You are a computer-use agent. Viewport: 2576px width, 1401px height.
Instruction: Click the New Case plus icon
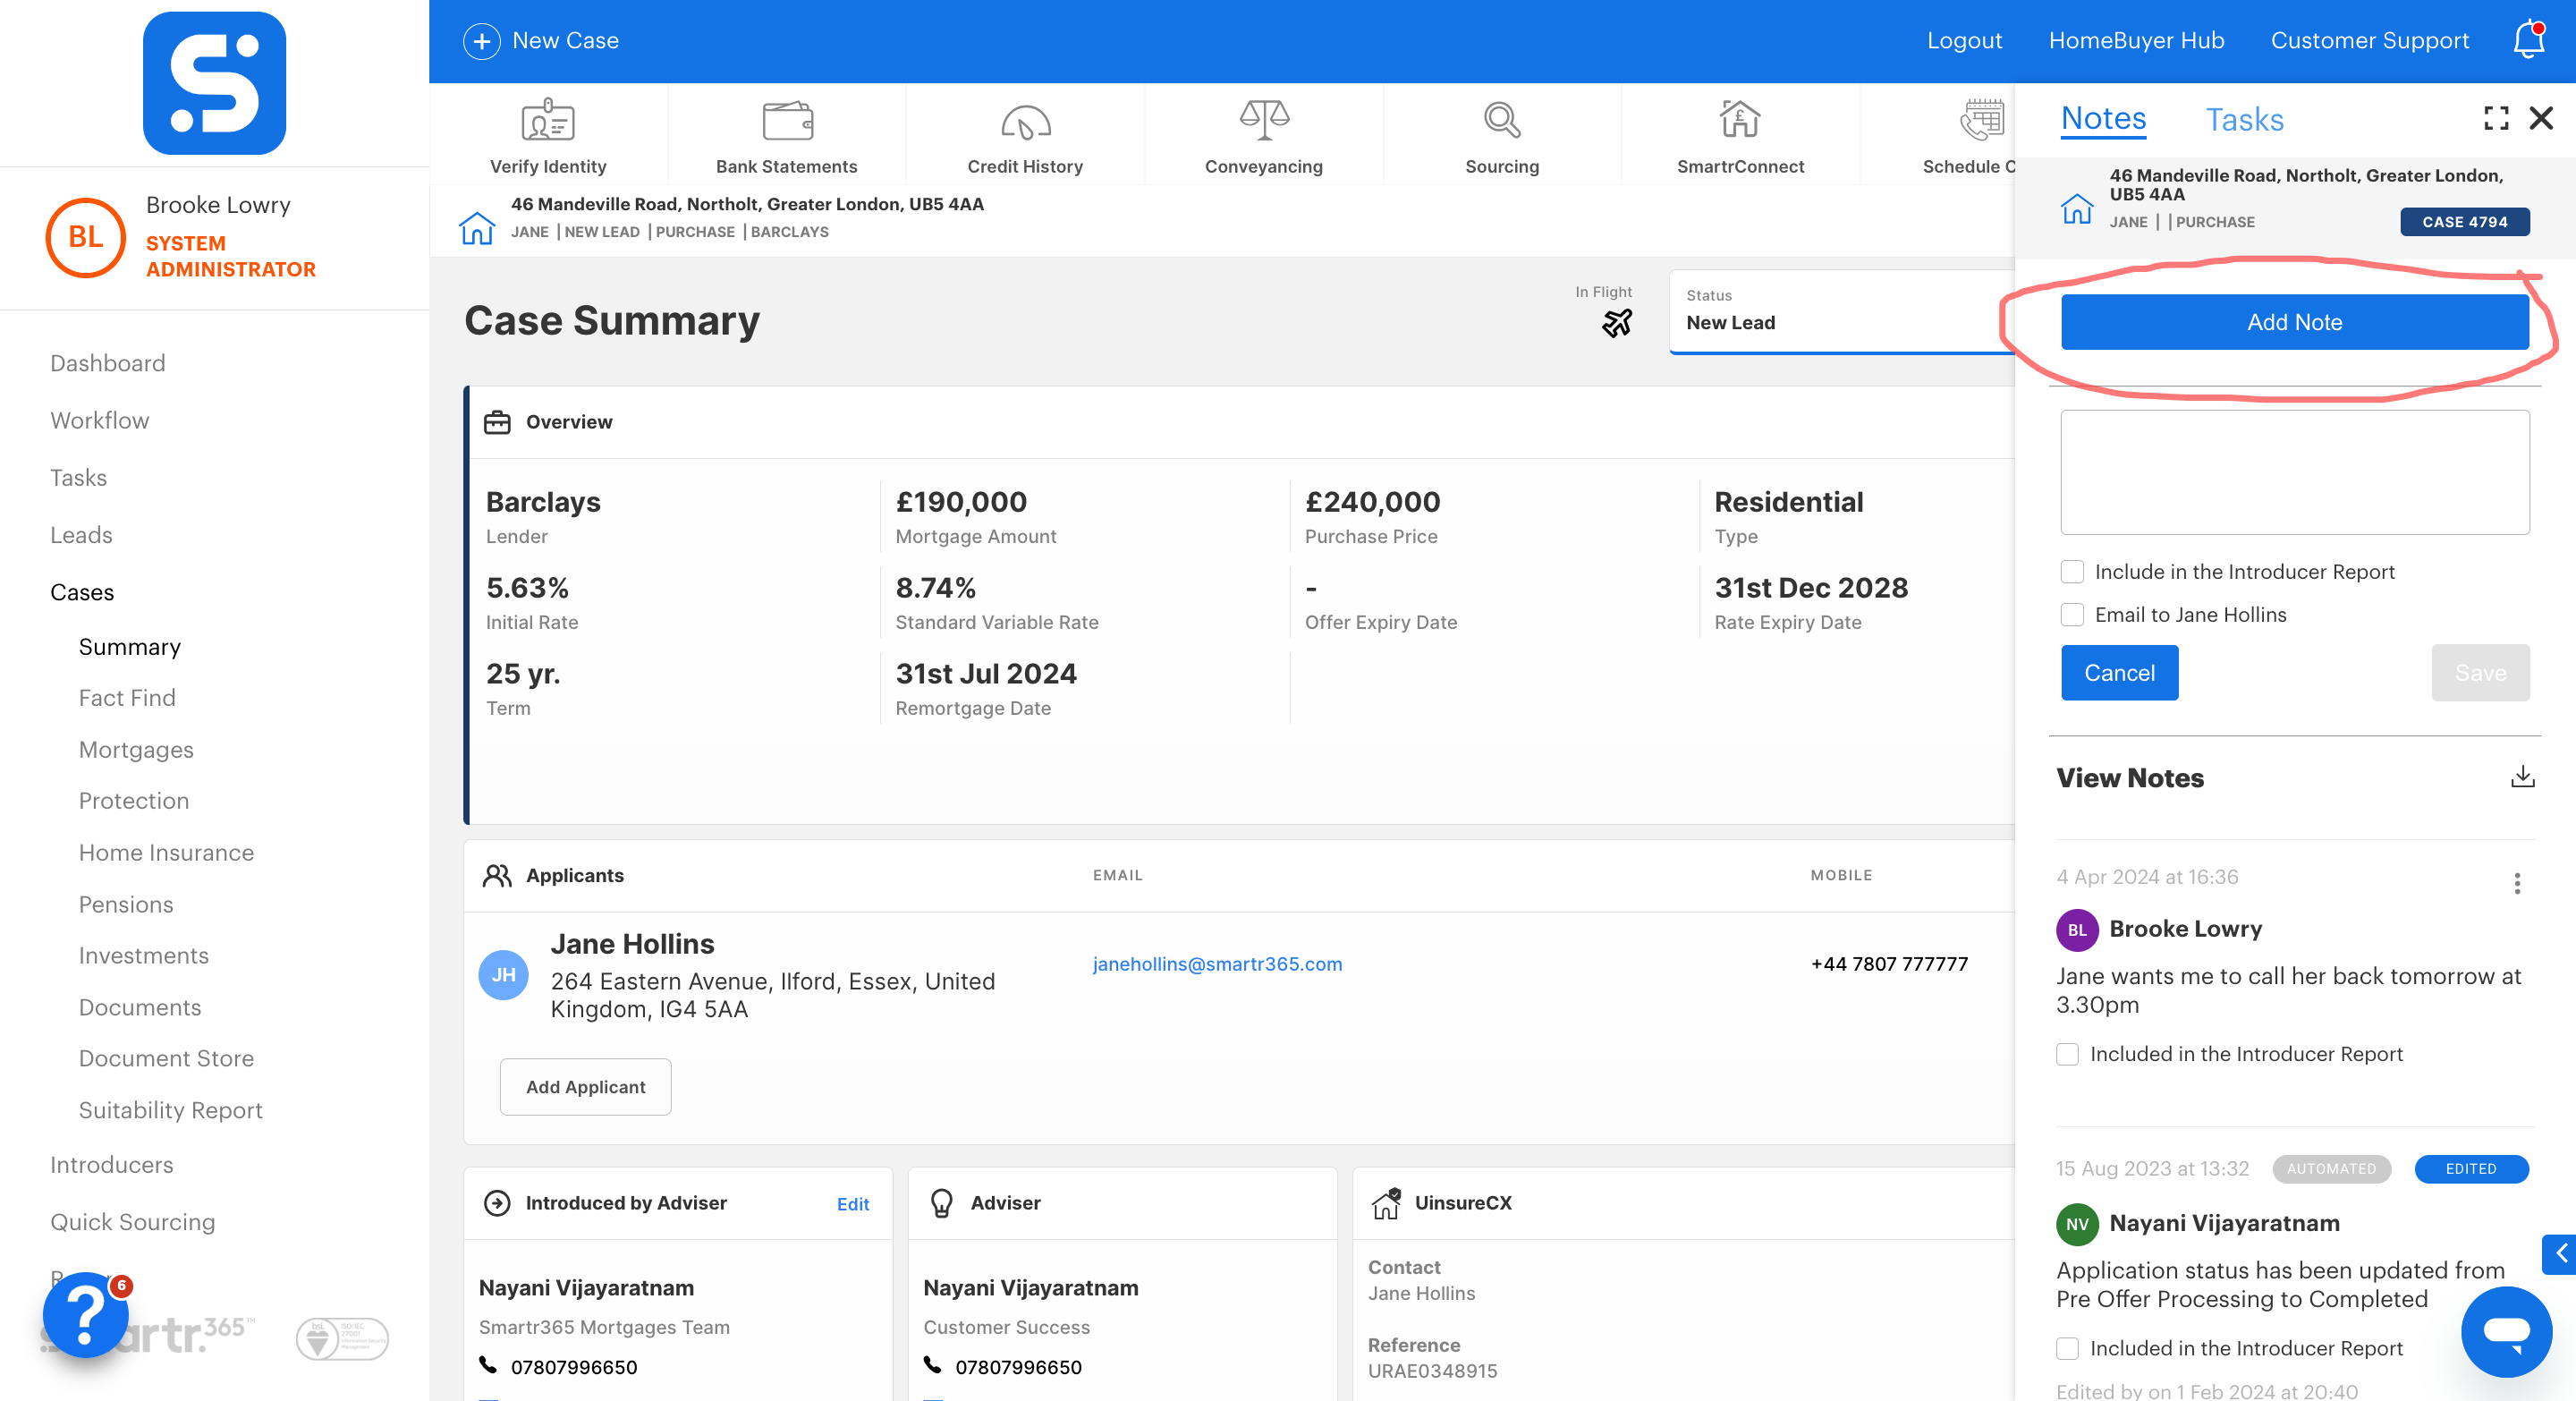[x=482, y=41]
